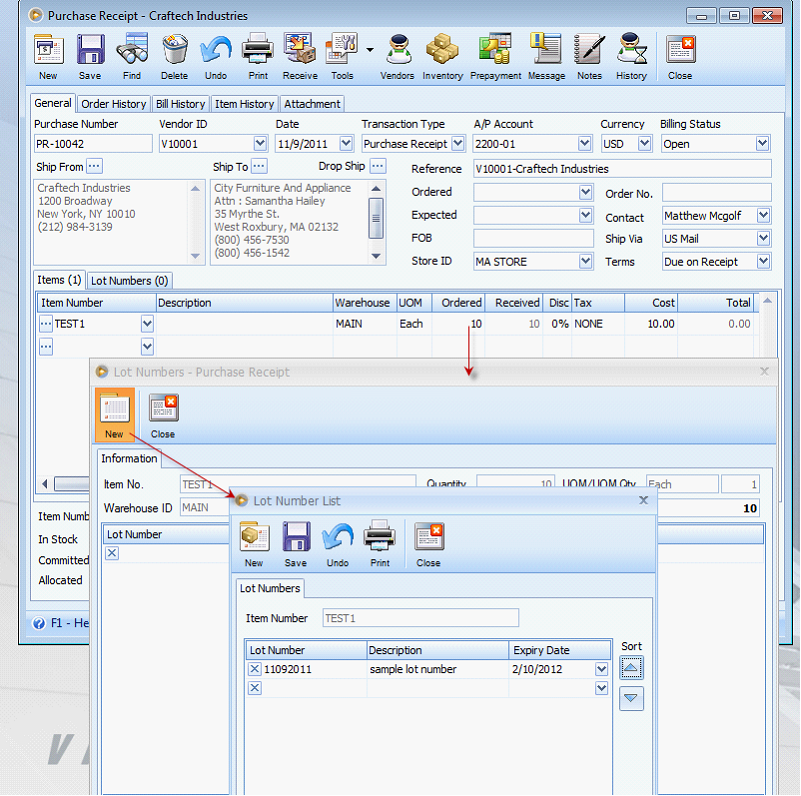Click left arrow of items grid horizontal scrollbar
This screenshot has height=796, width=801.
[x=45, y=483]
